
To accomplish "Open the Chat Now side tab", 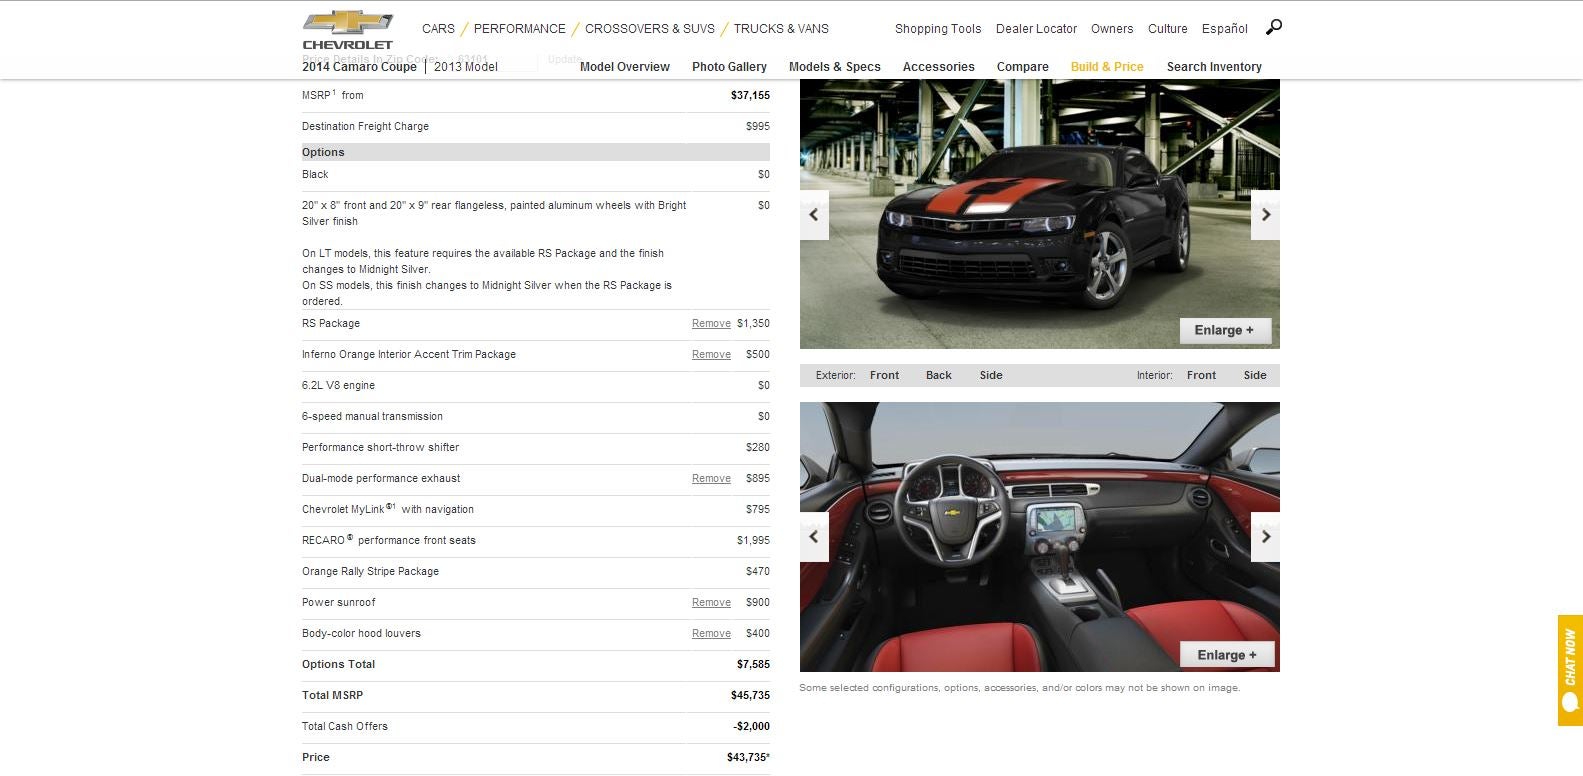I will click(1570, 670).
